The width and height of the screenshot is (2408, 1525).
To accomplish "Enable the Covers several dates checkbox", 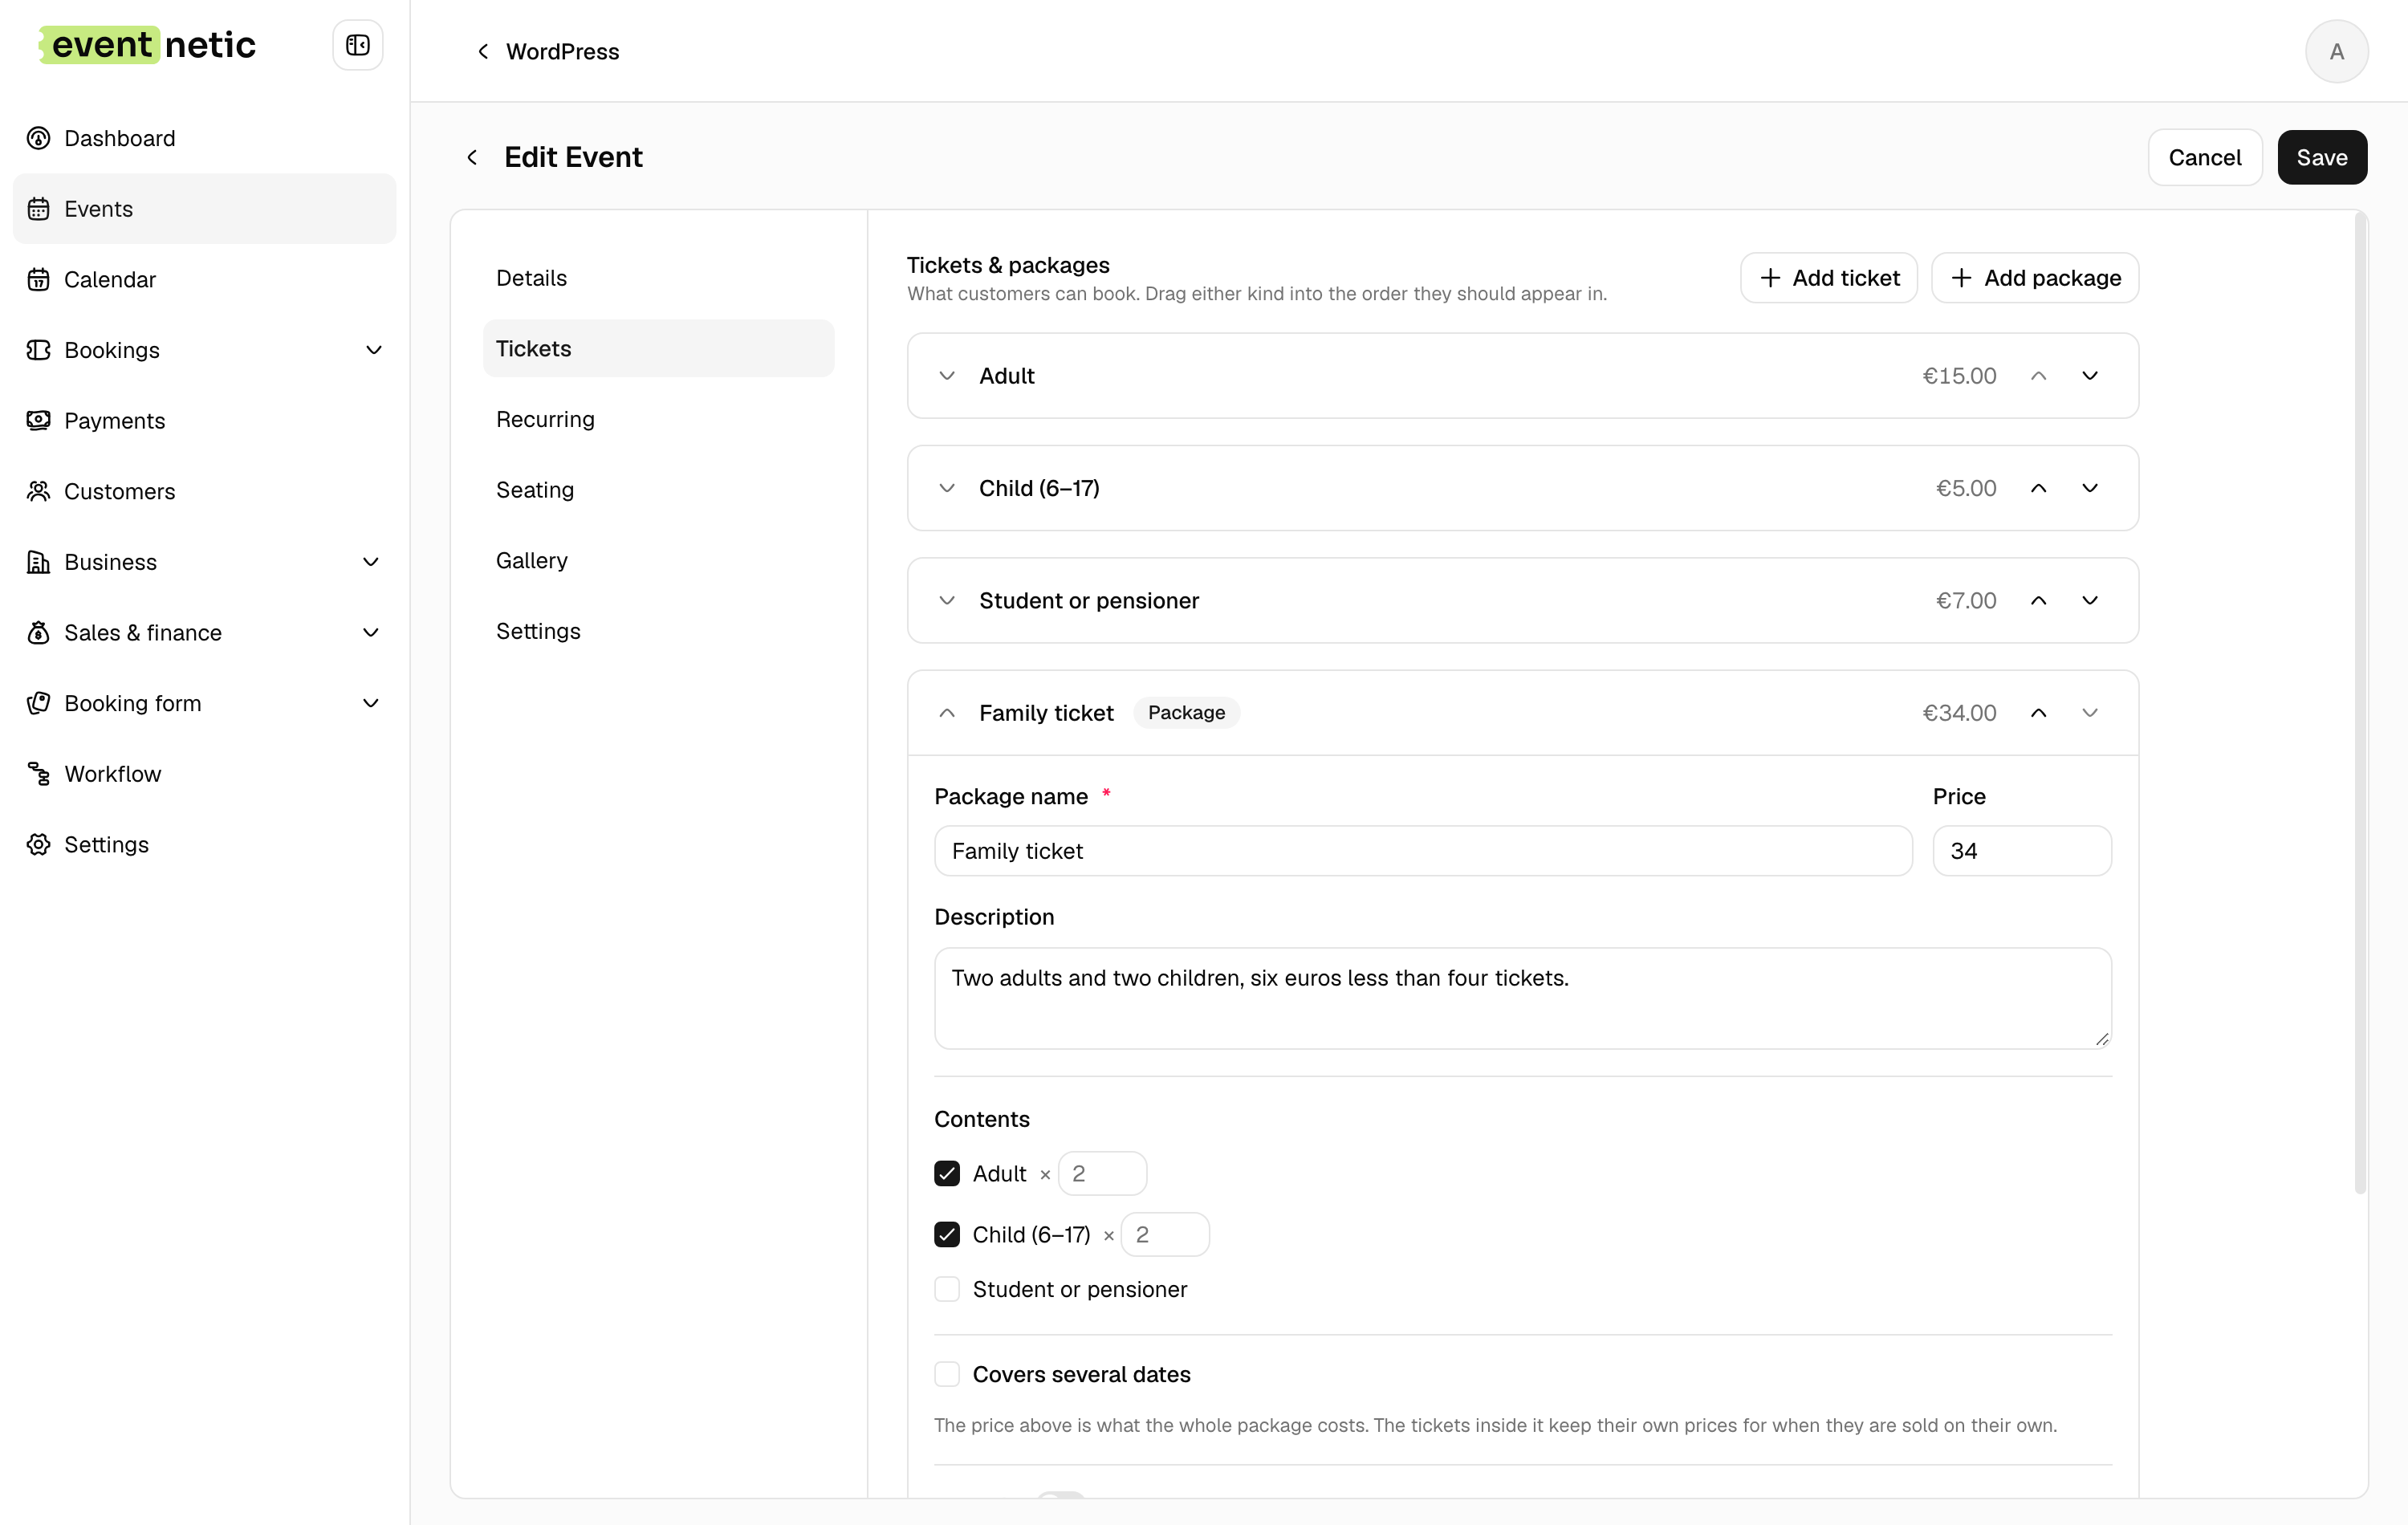I will coord(946,1374).
